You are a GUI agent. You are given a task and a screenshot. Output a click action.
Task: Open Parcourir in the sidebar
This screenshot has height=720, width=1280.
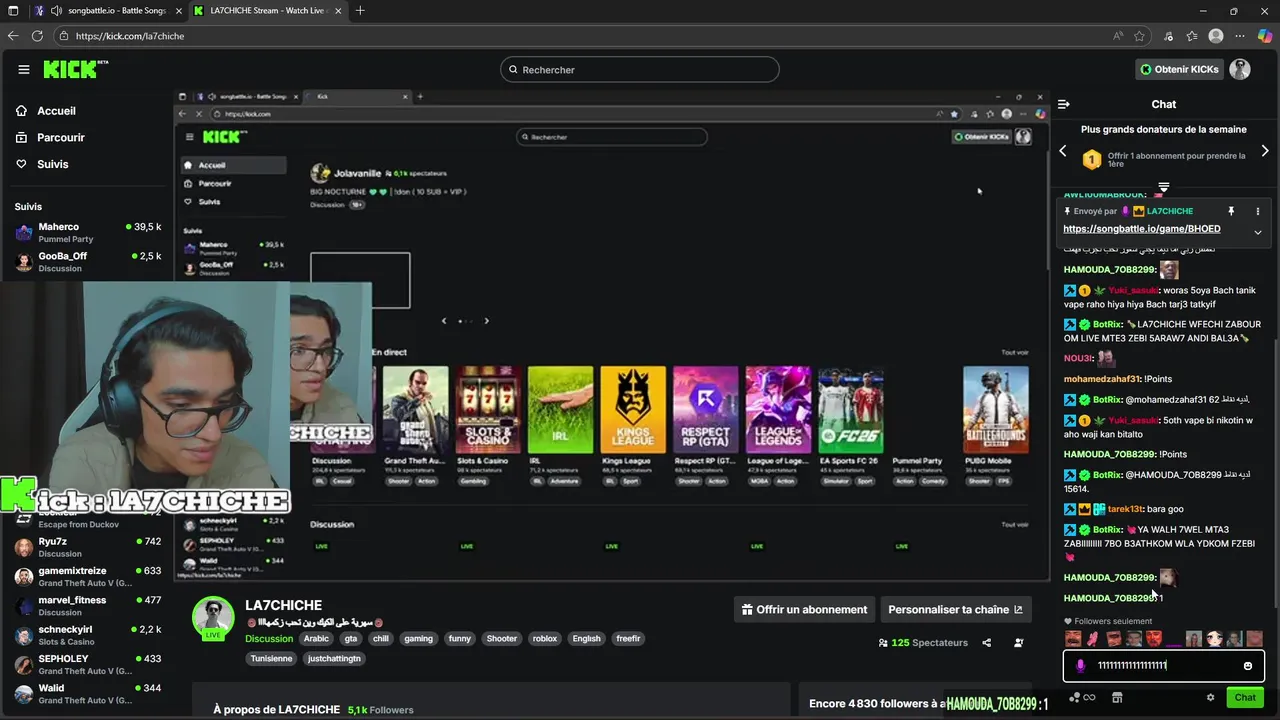(x=61, y=138)
